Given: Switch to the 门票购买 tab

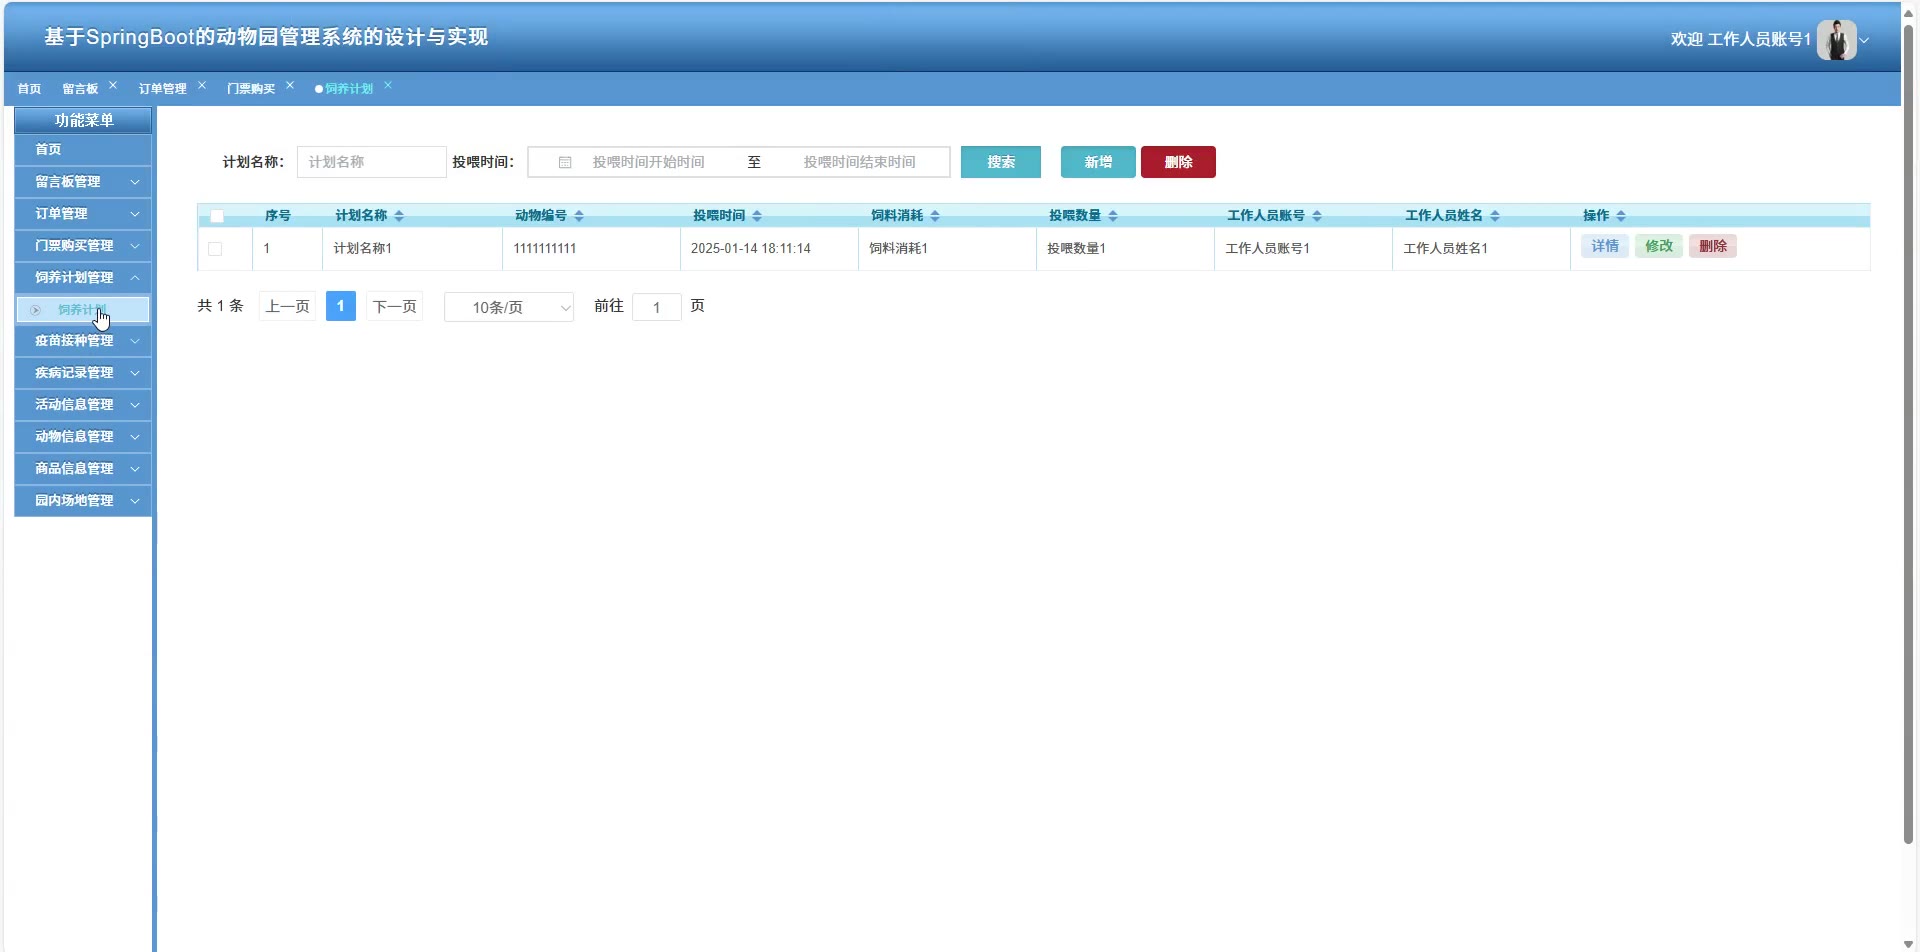Looking at the screenshot, I should pyautogui.click(x=251, y=89).
